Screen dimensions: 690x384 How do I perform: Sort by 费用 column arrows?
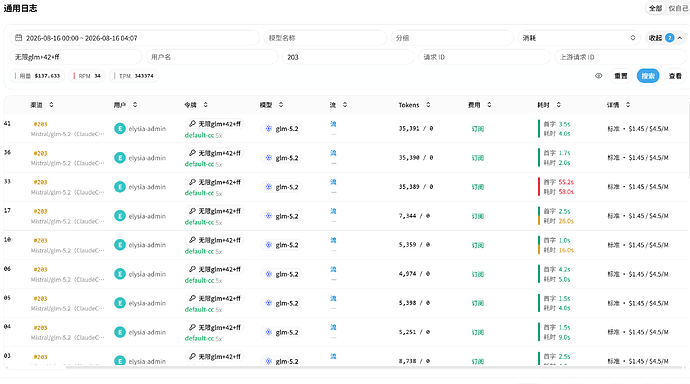(489, 105)
